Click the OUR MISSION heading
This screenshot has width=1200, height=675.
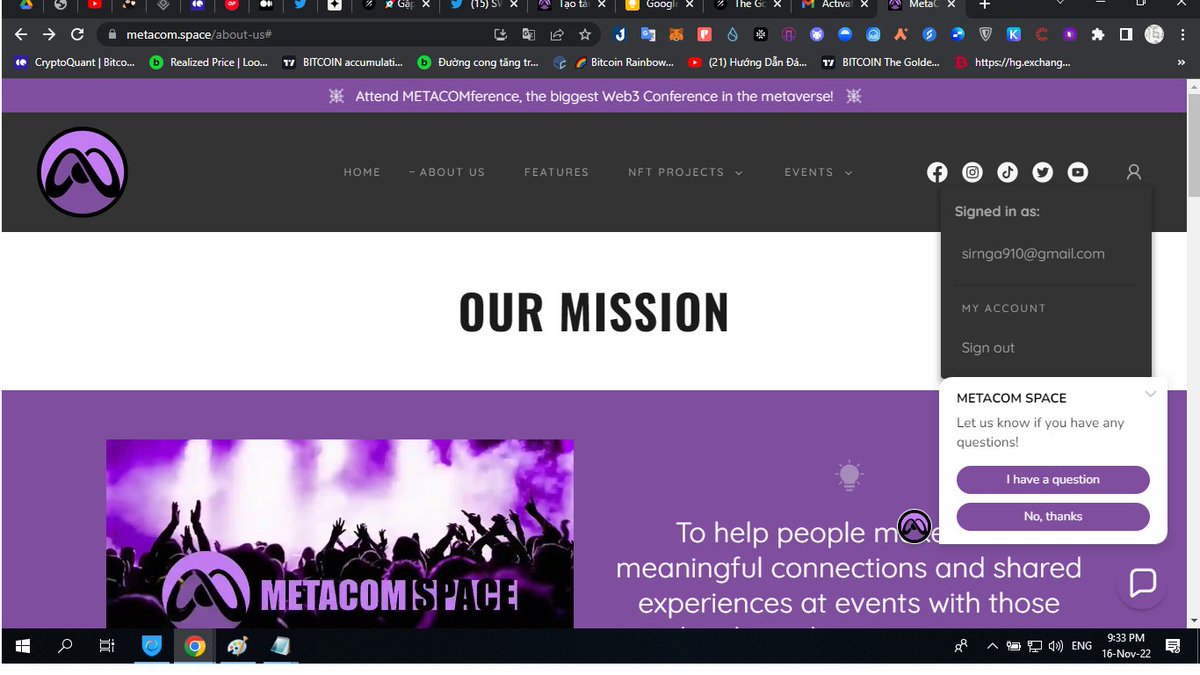tap(594, 312)
